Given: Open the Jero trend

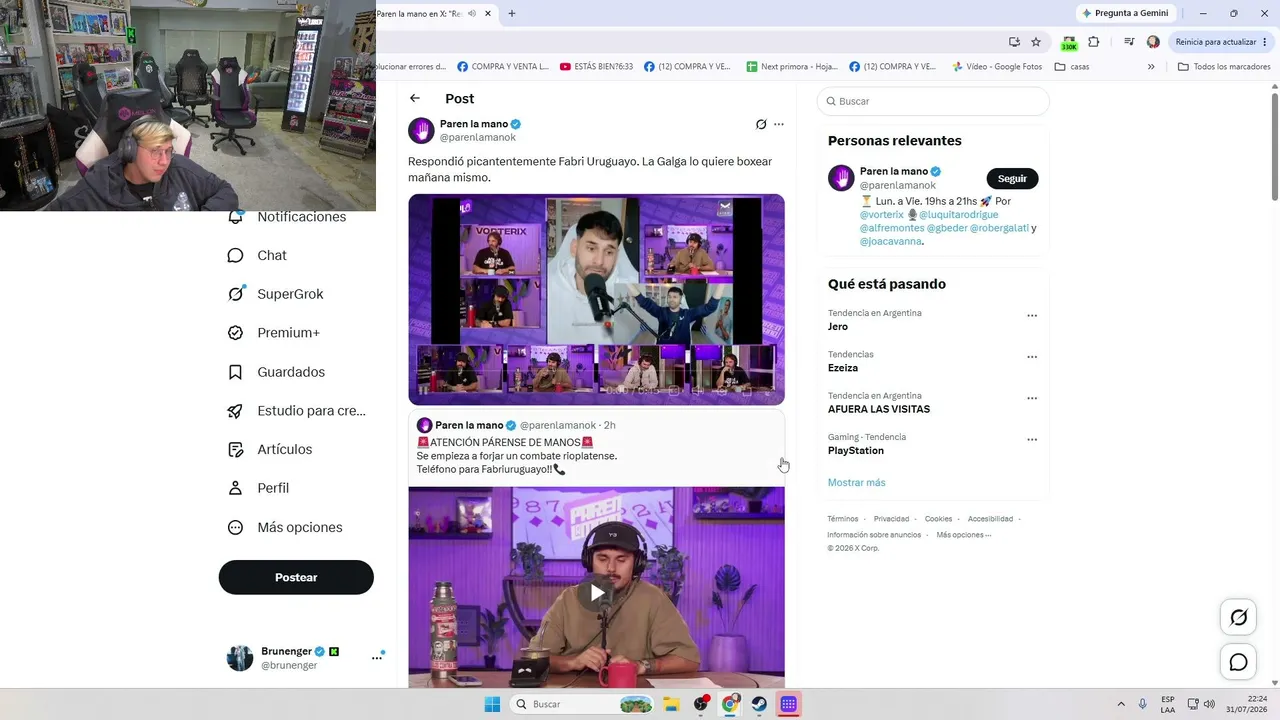Looking at the screenshot, I should point(838,326).
